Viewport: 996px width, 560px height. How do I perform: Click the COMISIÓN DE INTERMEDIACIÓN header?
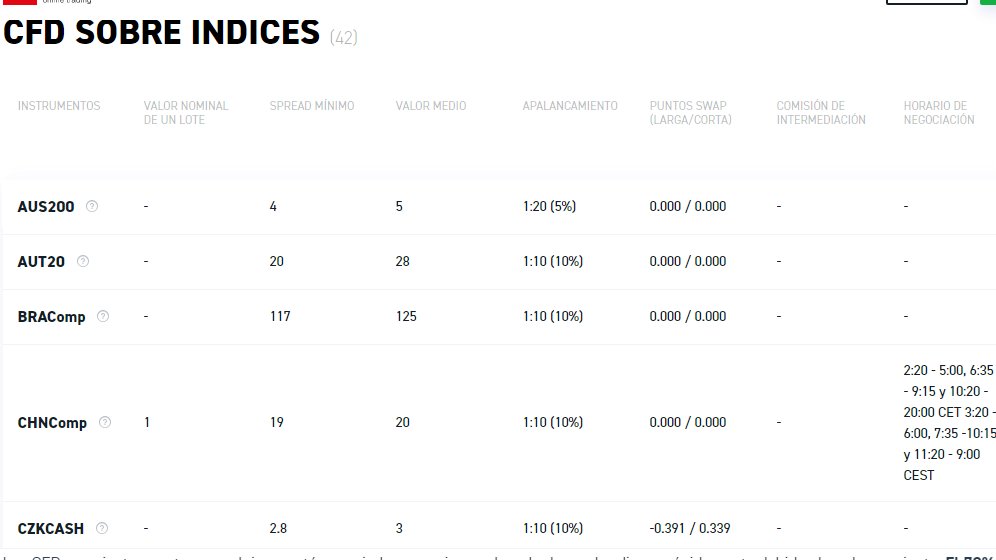pyautogui.click(x=821, y=113)
